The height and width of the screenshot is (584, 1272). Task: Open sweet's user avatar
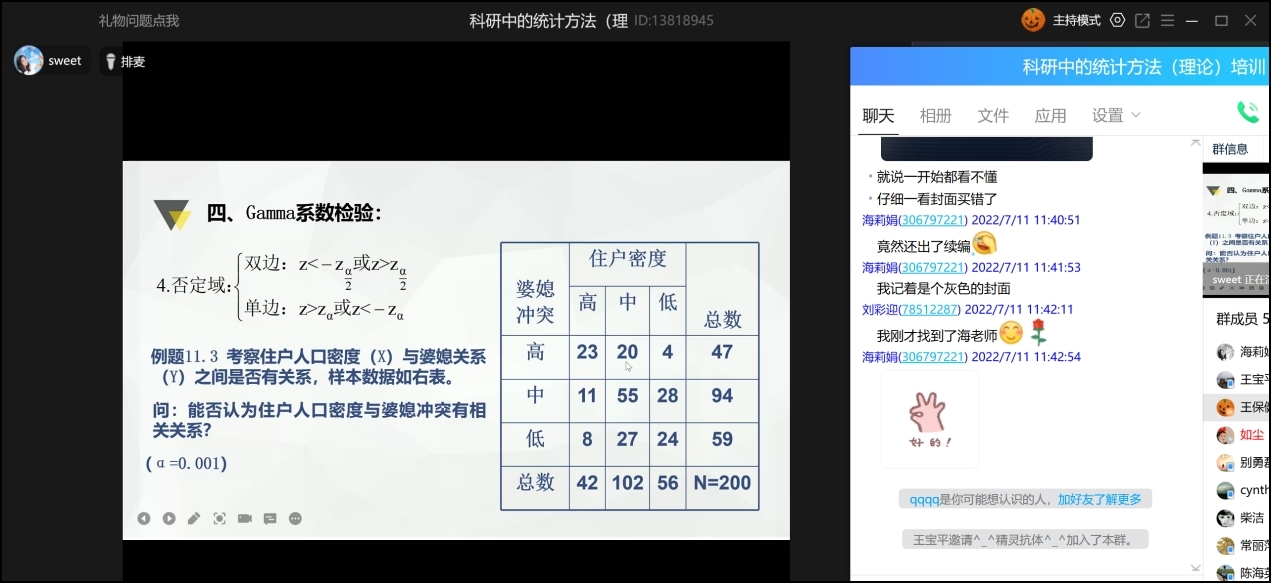29,61
